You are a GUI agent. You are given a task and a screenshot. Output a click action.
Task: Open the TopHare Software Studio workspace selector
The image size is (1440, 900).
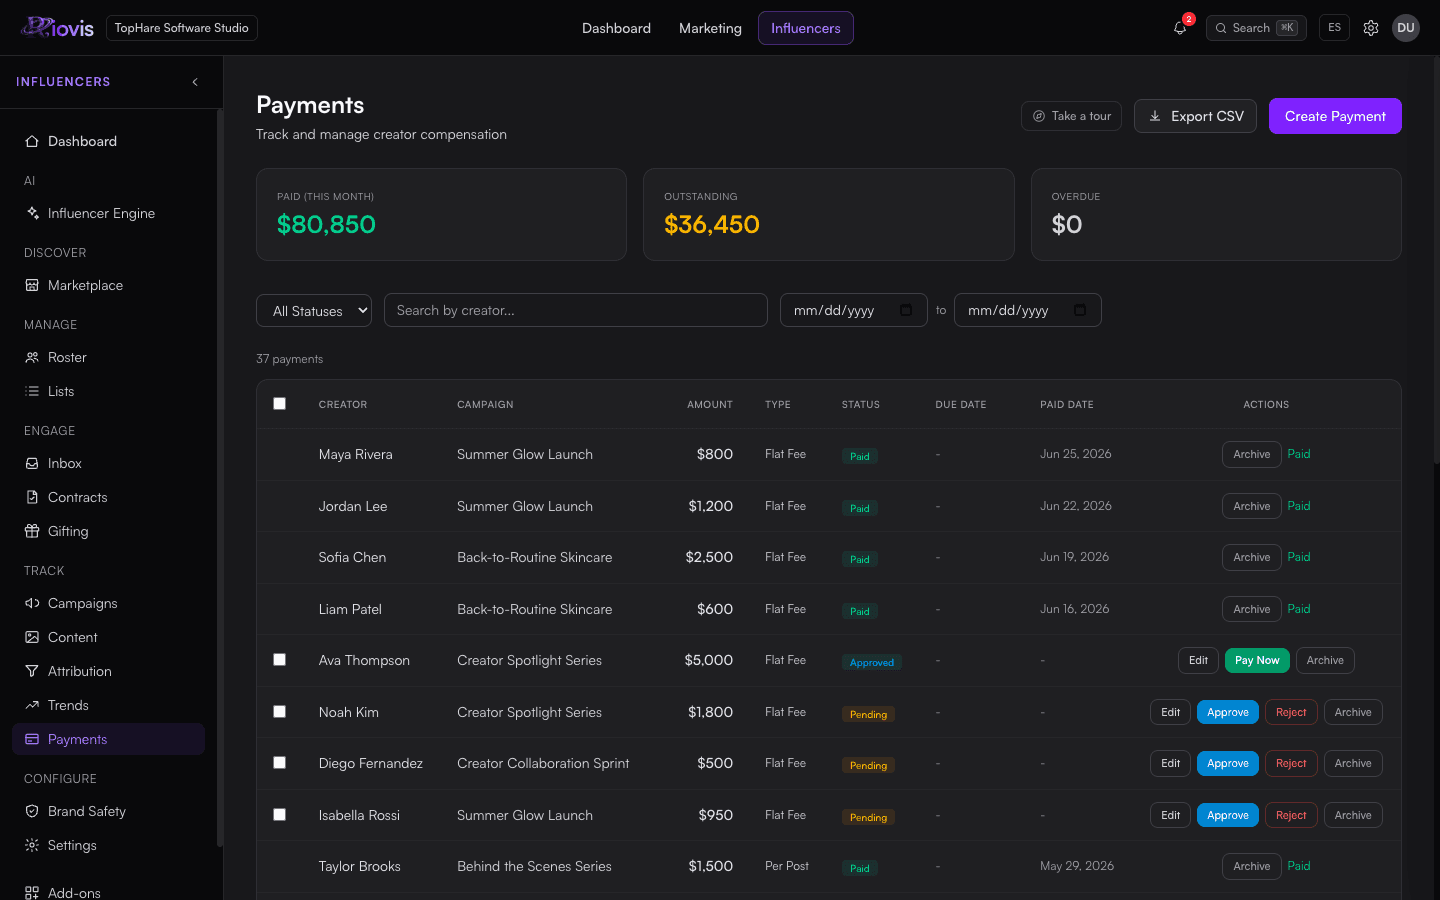coord(181,28)
